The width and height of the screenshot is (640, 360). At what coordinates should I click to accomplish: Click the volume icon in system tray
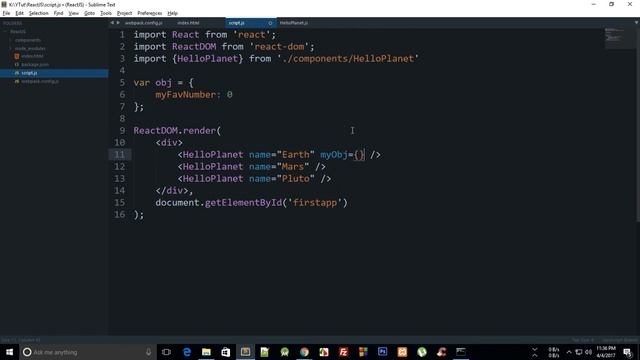click(x=588, y=352)
